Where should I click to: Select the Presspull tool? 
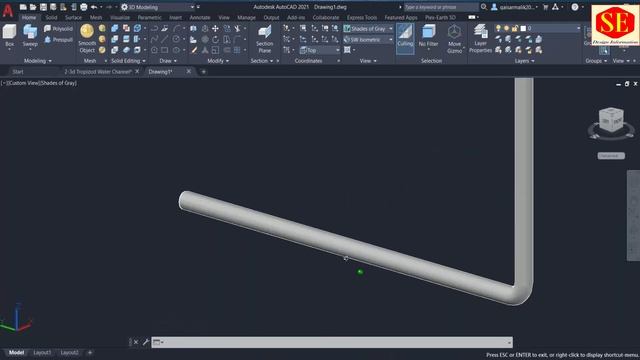click(x=58, y=40)
